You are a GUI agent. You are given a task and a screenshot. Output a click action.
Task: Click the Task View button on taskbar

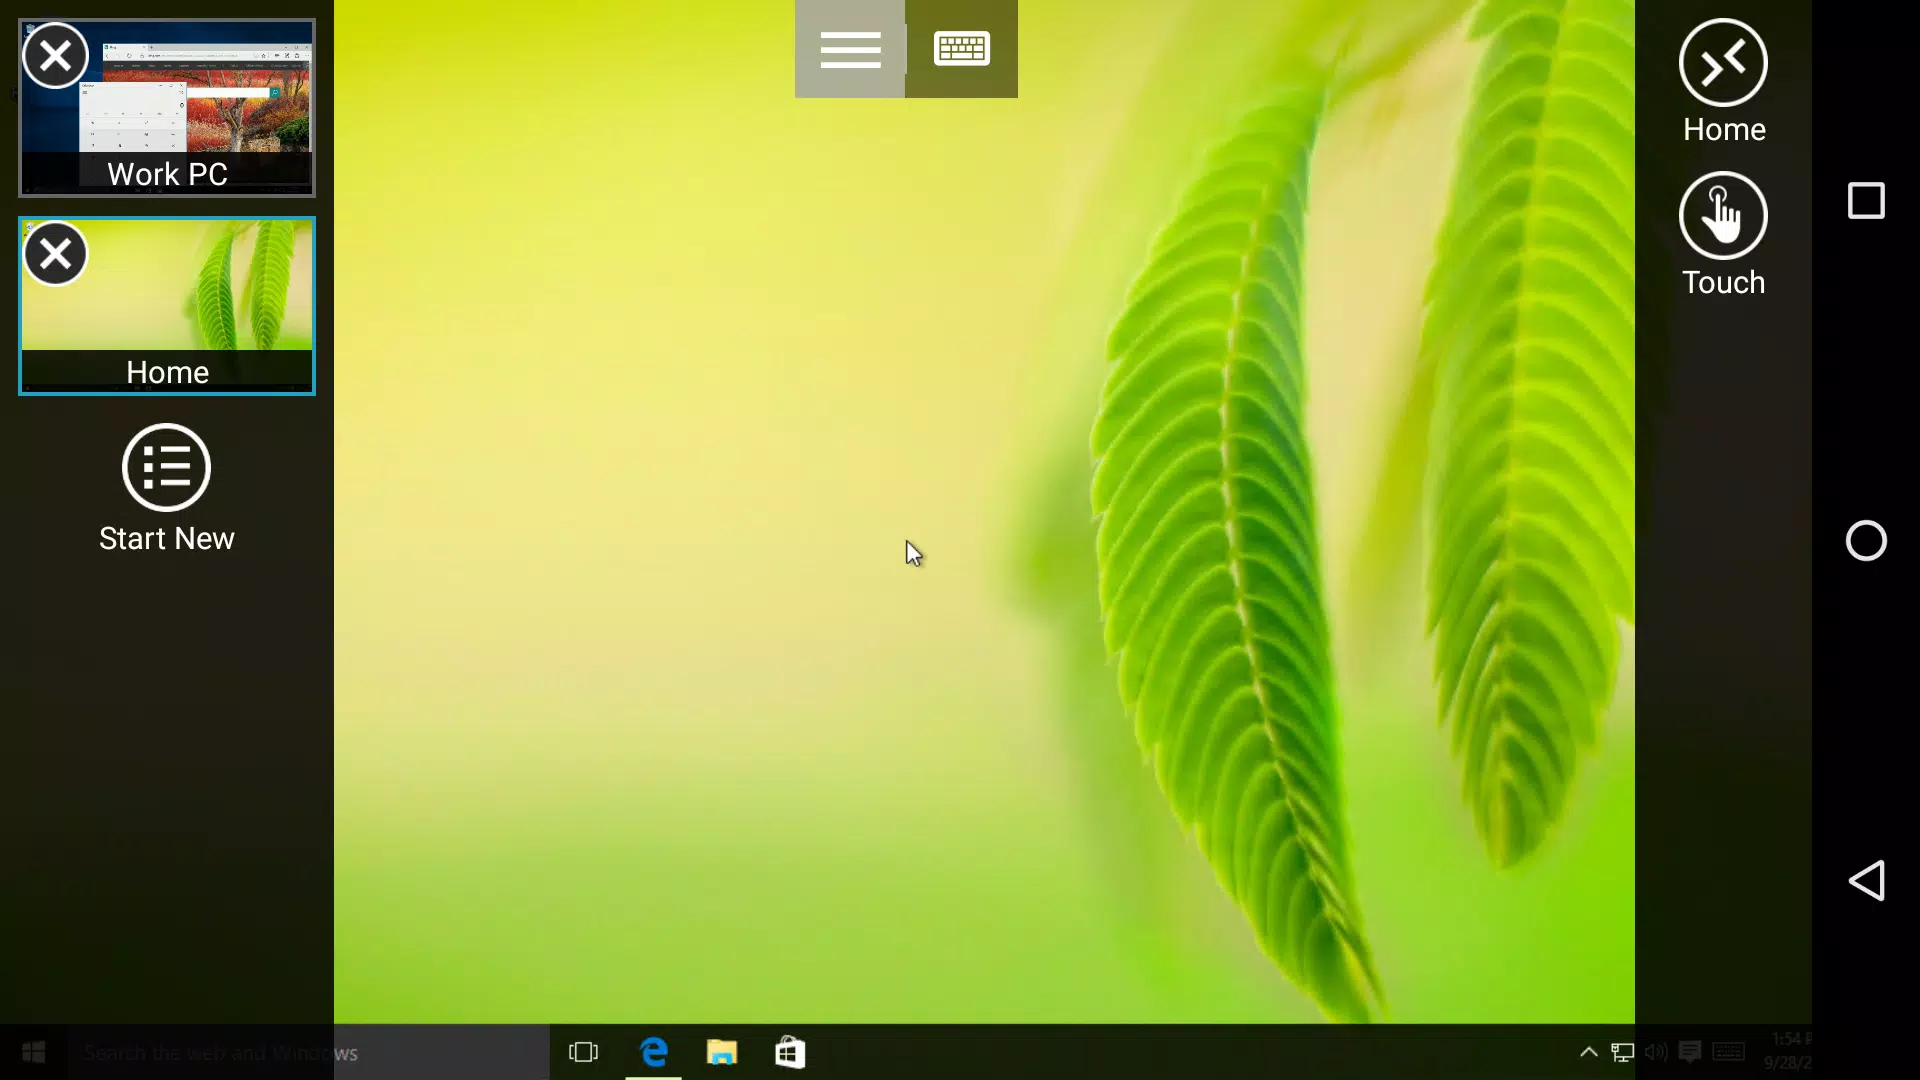[587, 1052]
